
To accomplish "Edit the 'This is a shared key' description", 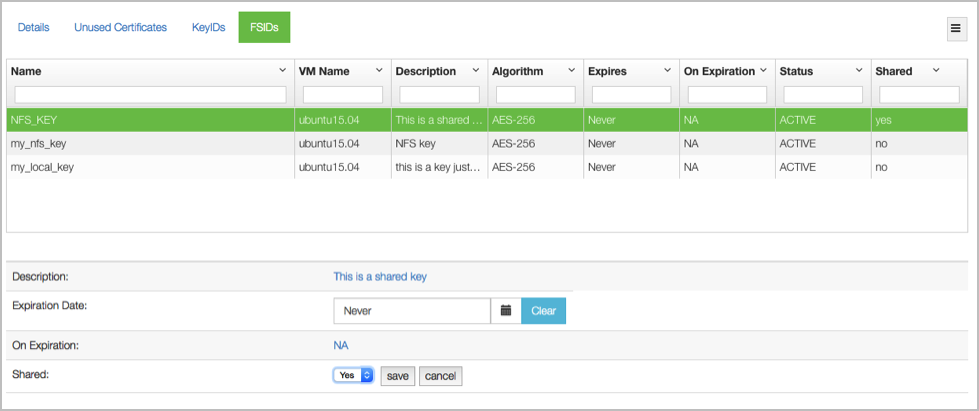I will pyautogui.click(x=380, y=276).
